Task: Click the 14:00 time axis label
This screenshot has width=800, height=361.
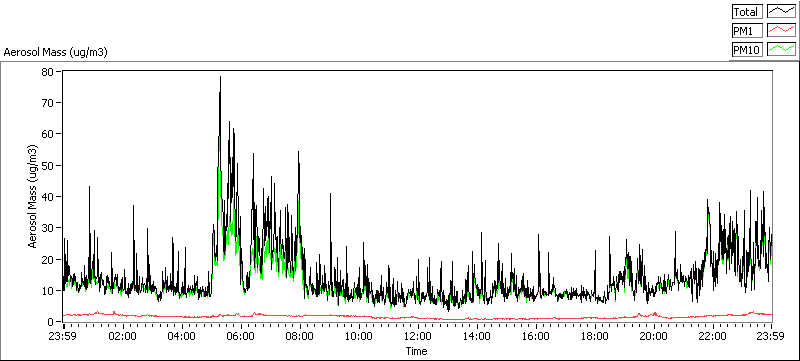Action: (x=477, y=336)
